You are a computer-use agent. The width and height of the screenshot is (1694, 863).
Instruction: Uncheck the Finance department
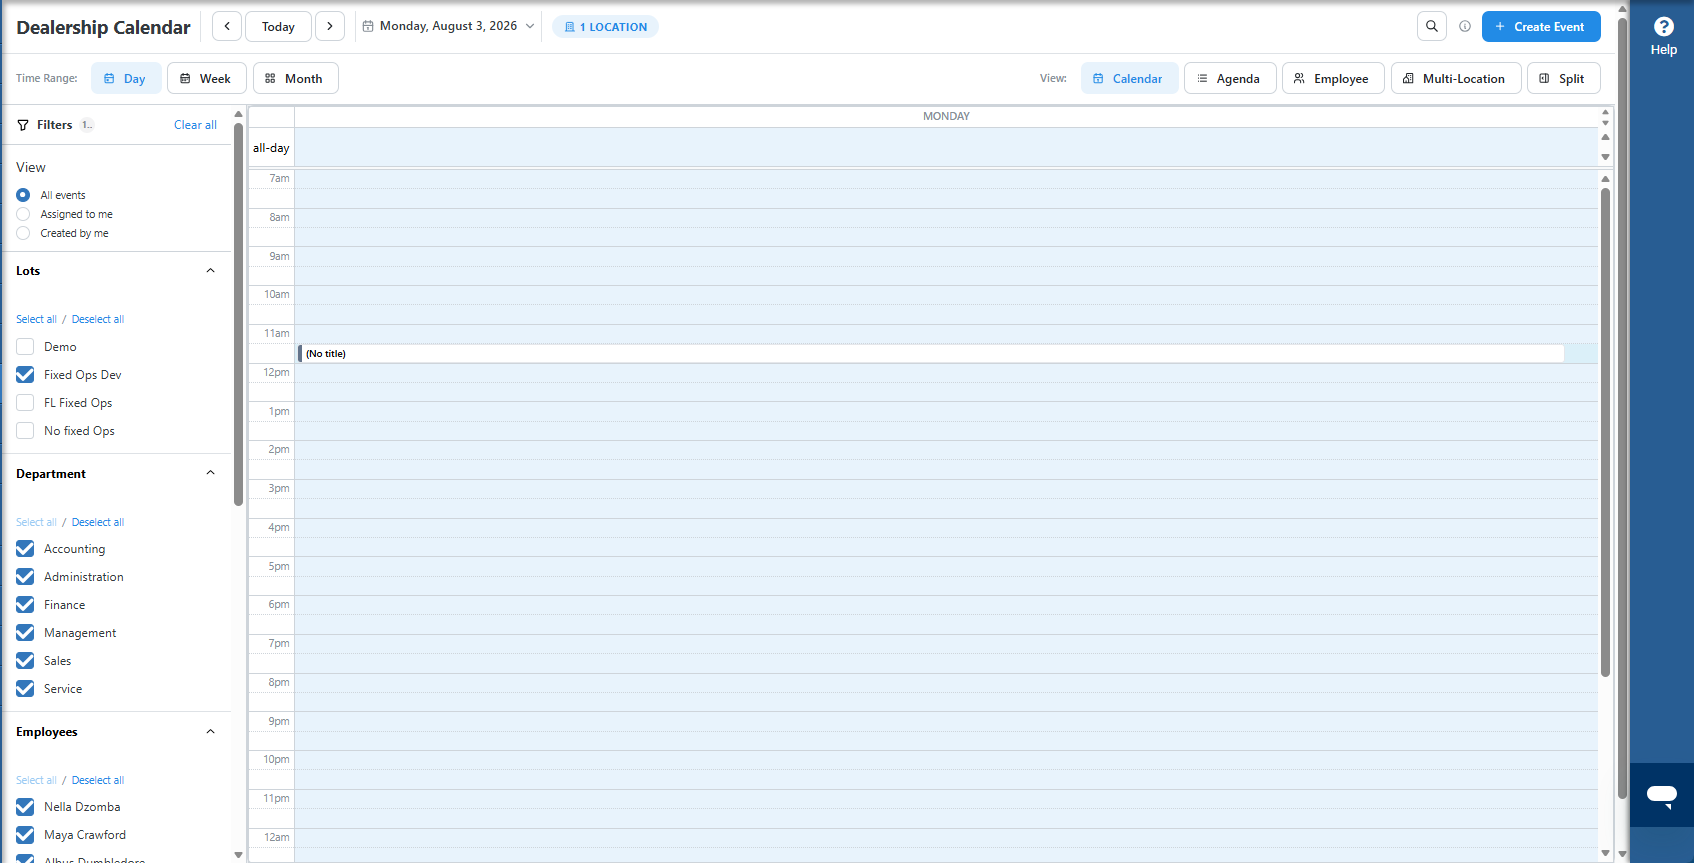click(x=25, y=605)
